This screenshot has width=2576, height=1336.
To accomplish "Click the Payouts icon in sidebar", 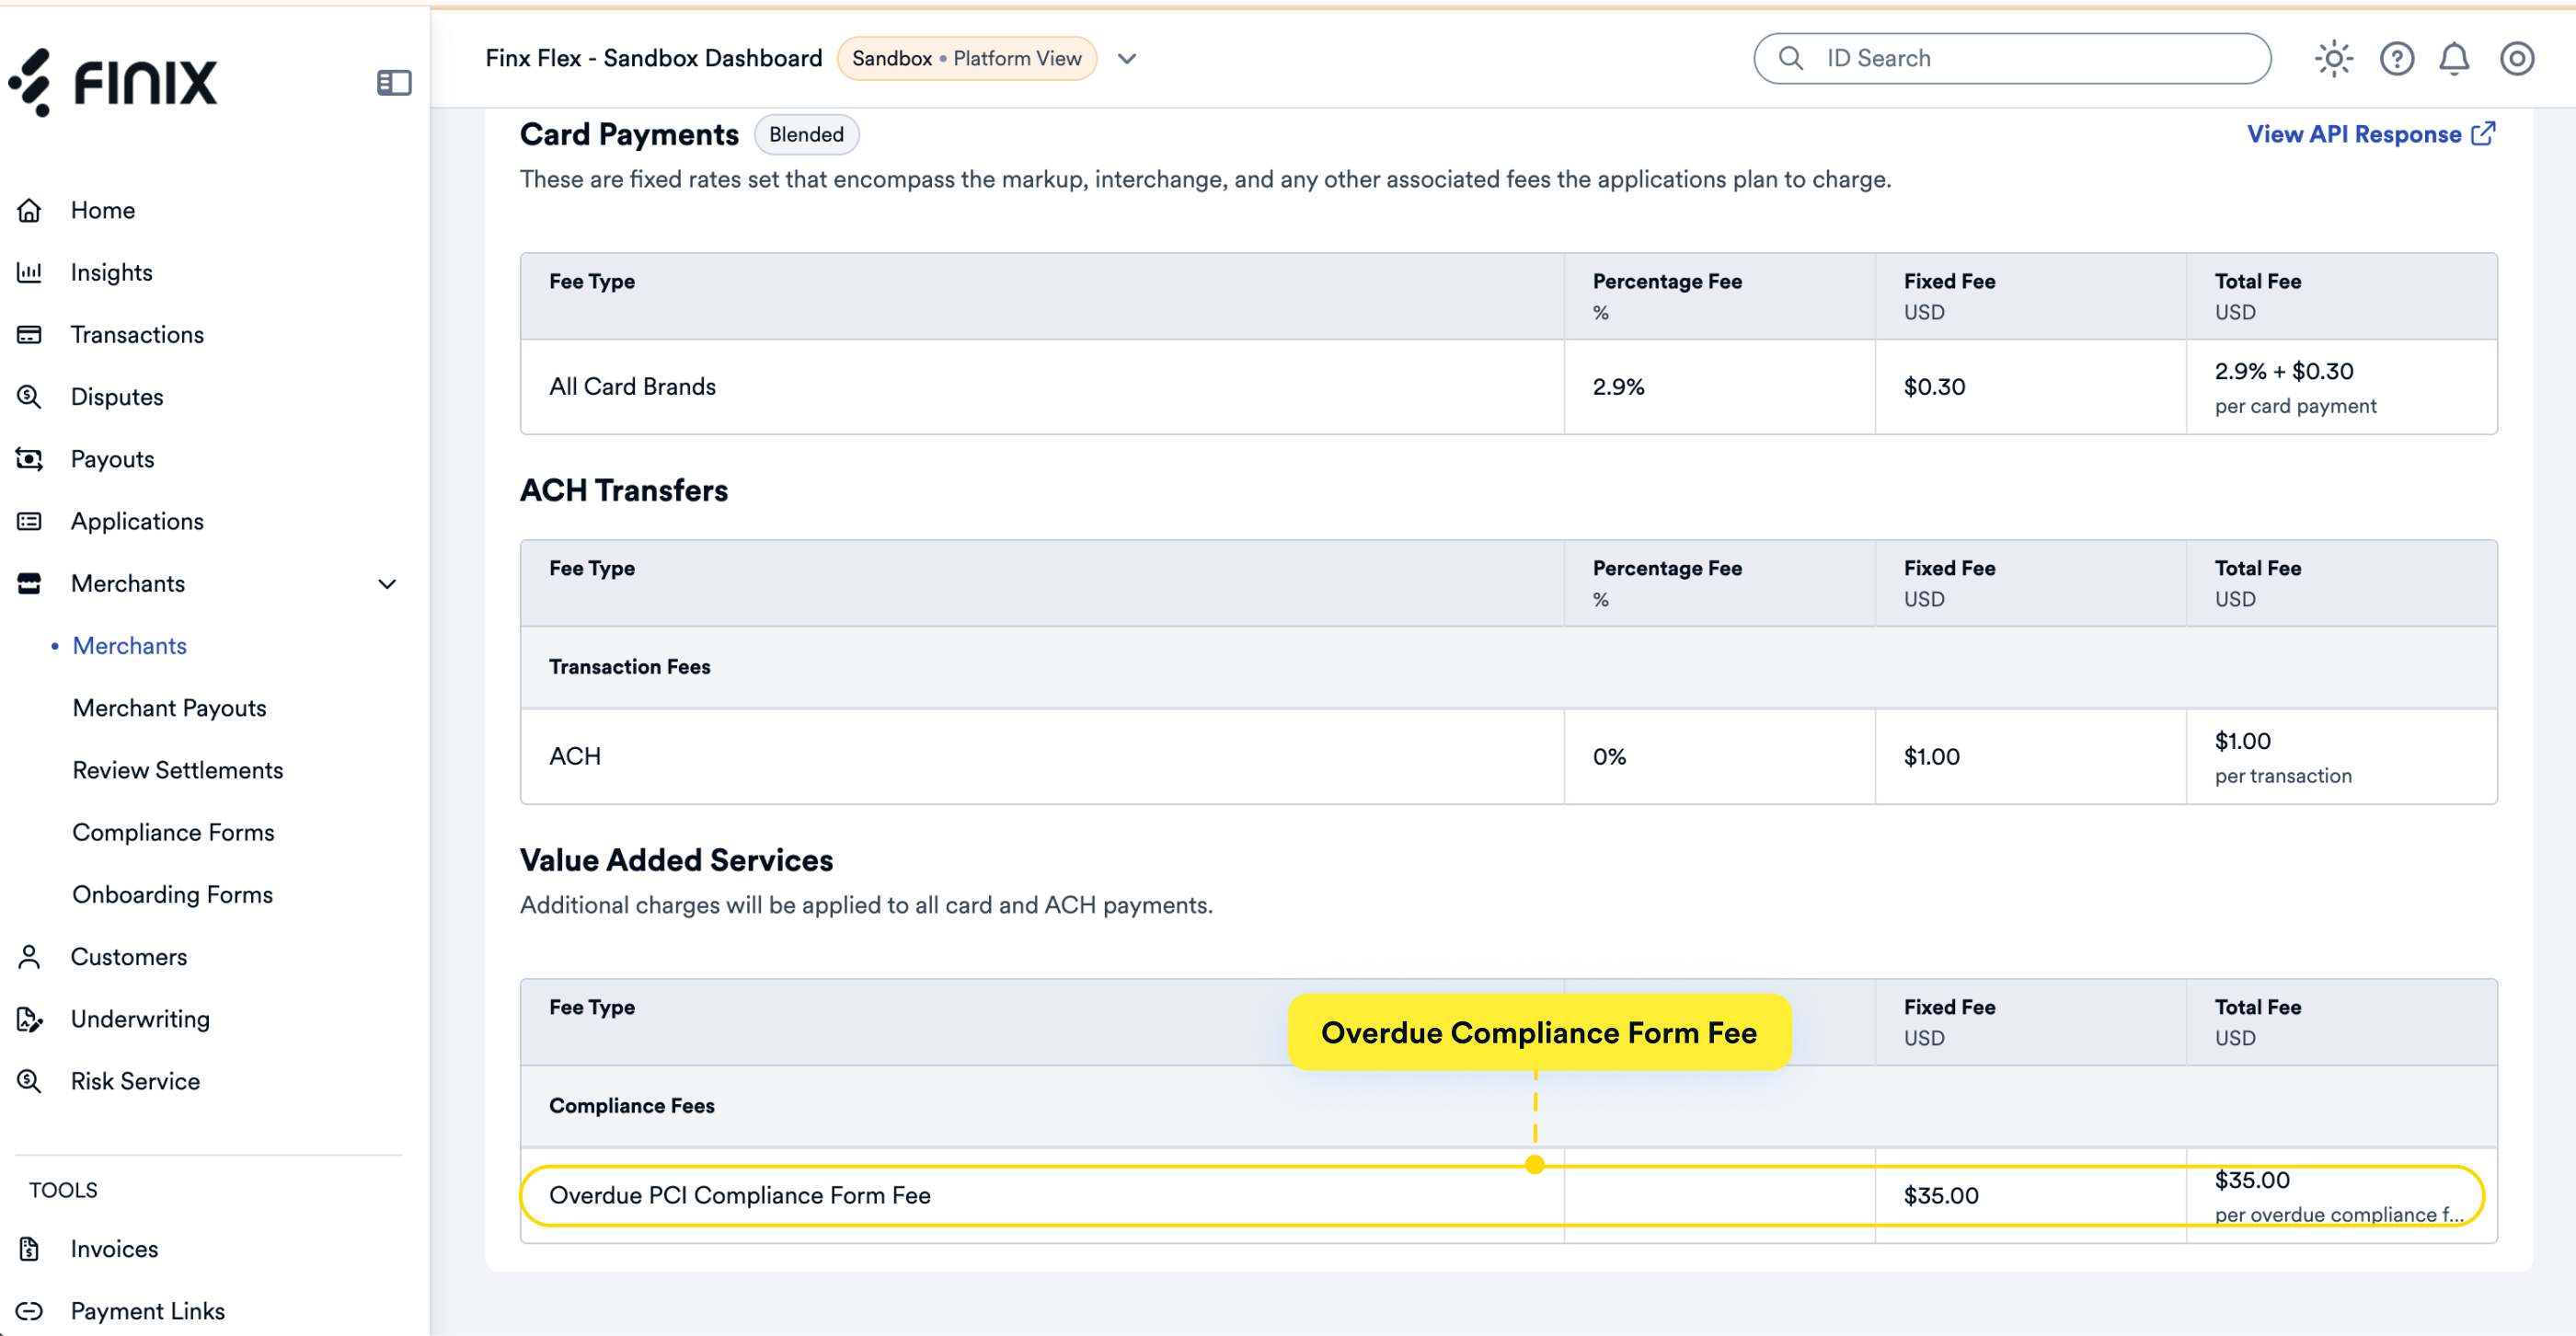I will tap(29, 459).
